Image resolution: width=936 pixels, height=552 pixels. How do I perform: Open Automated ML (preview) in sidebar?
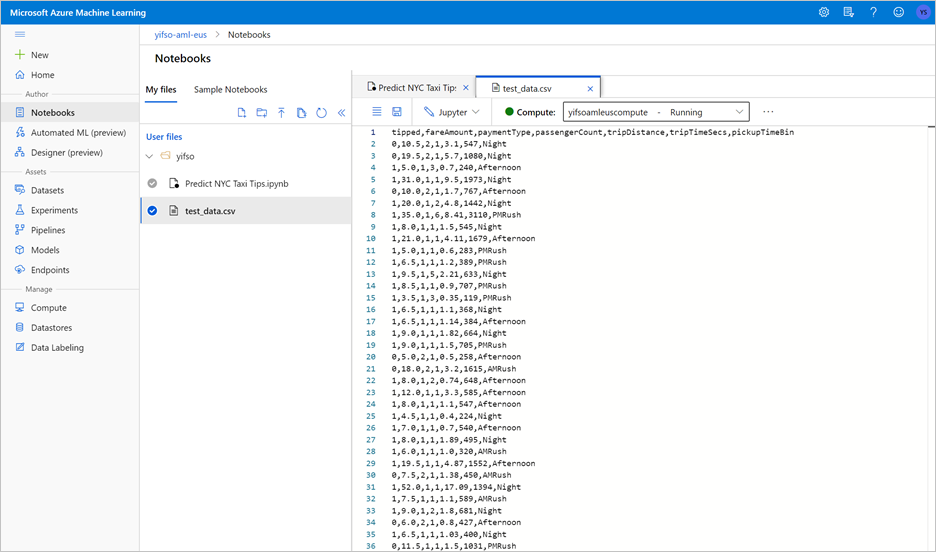point(78,133)
